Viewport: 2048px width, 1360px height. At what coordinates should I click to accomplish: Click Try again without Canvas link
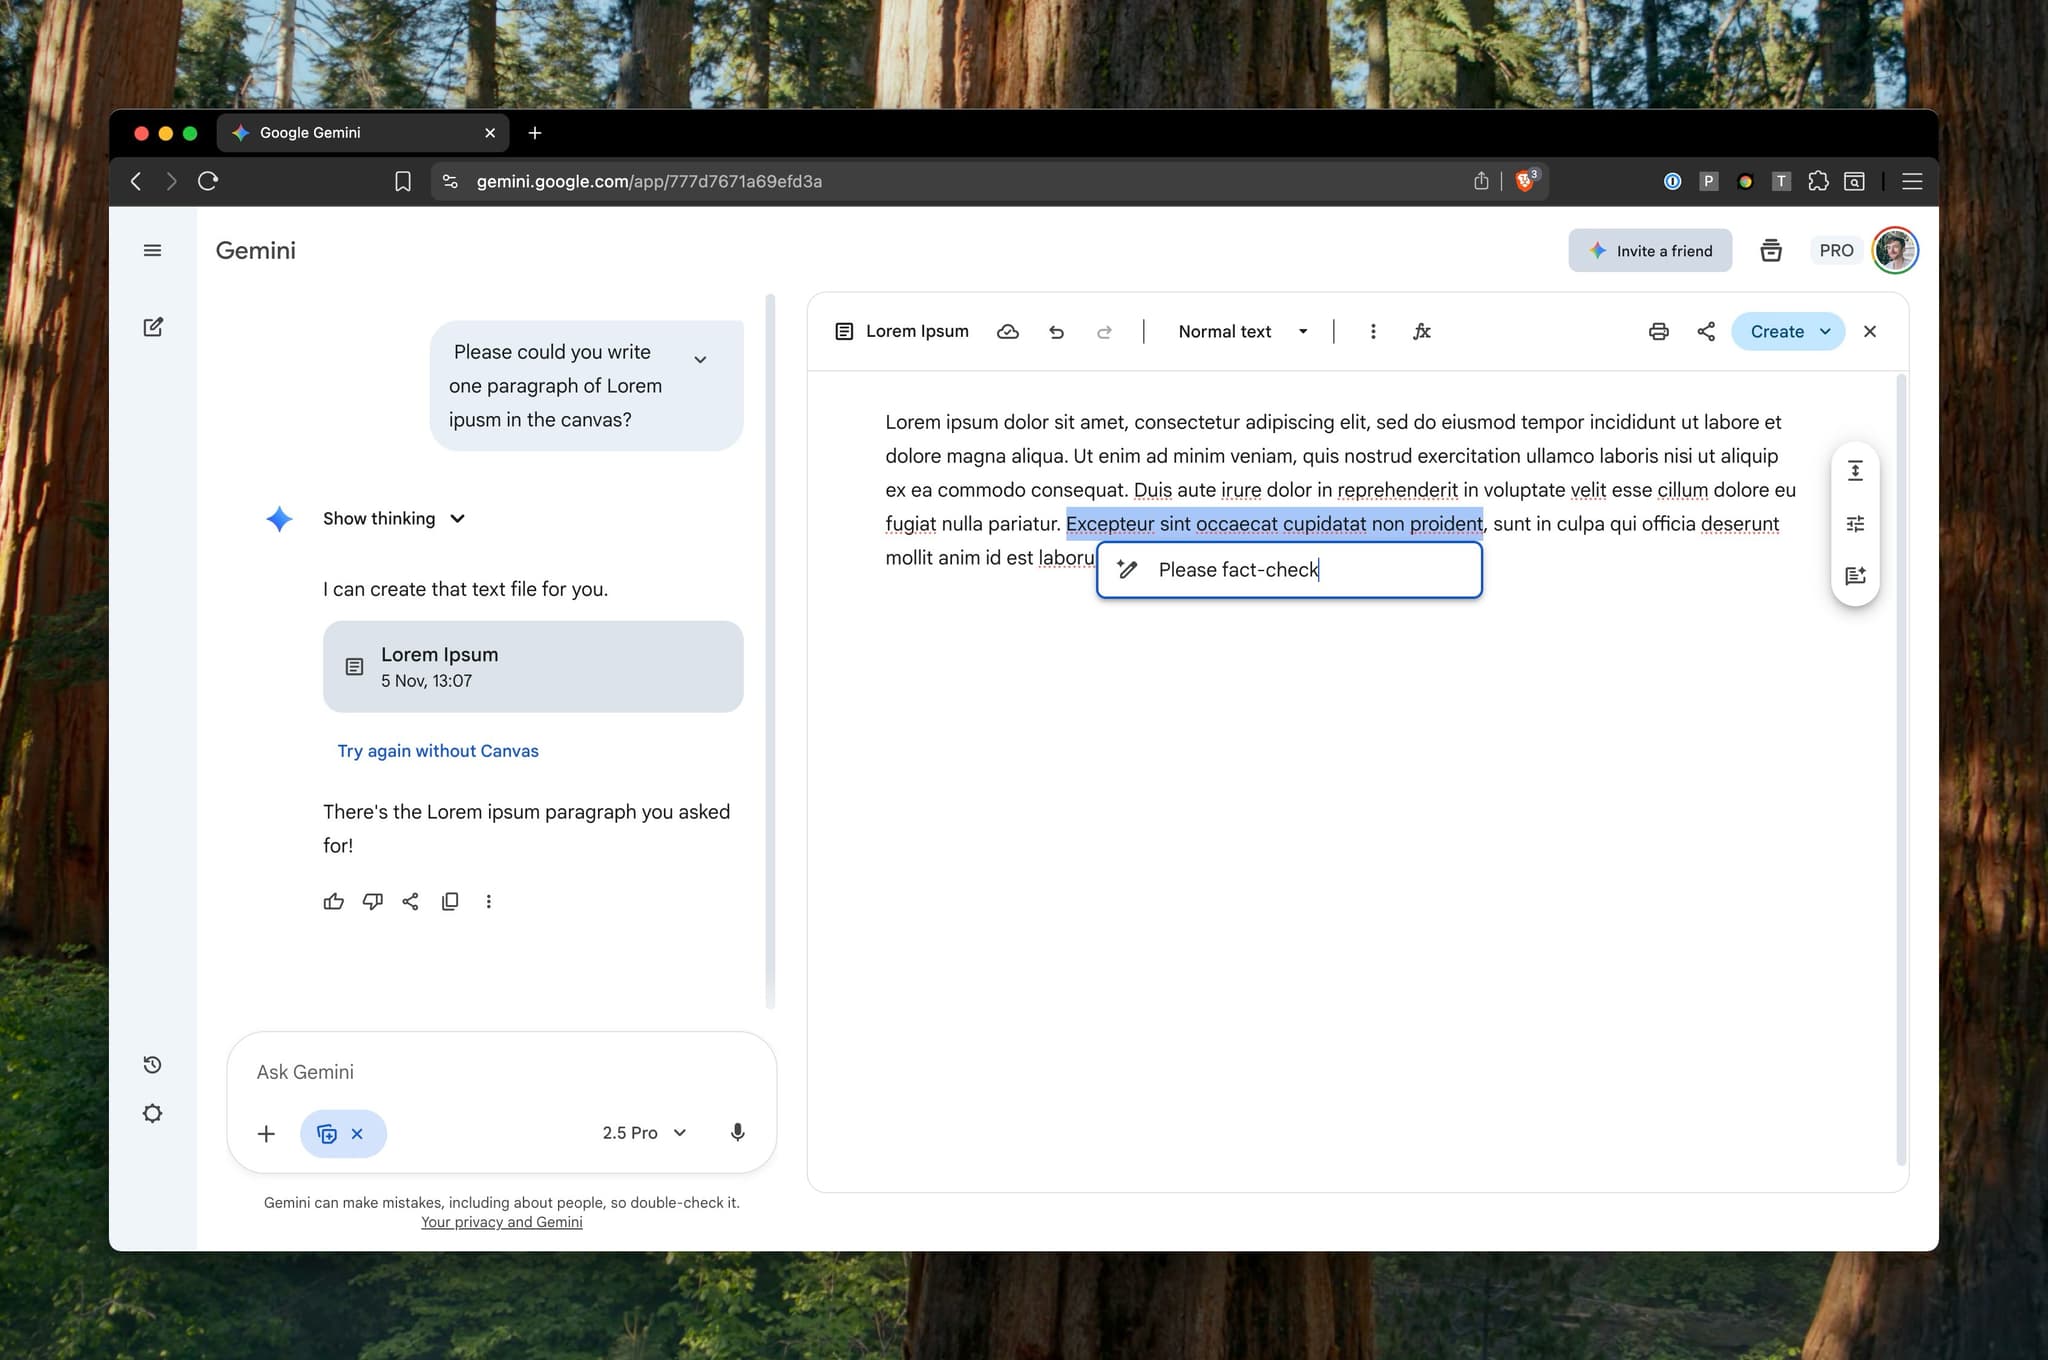click(438, 751)
